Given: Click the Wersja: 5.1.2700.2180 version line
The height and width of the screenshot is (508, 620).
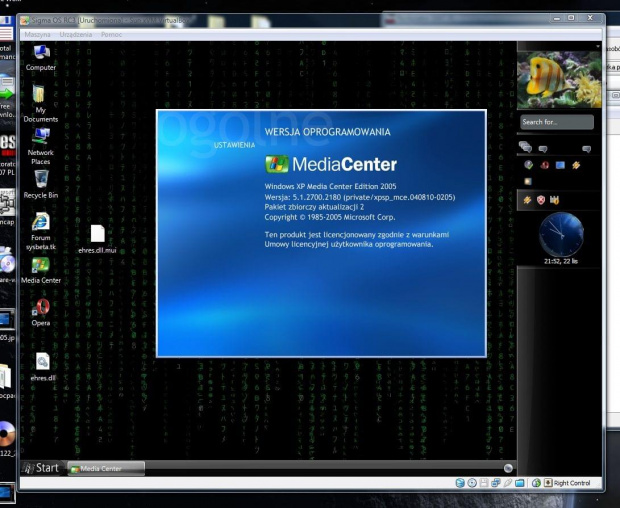Looking at the screenshot, I should tap(360, 197).
